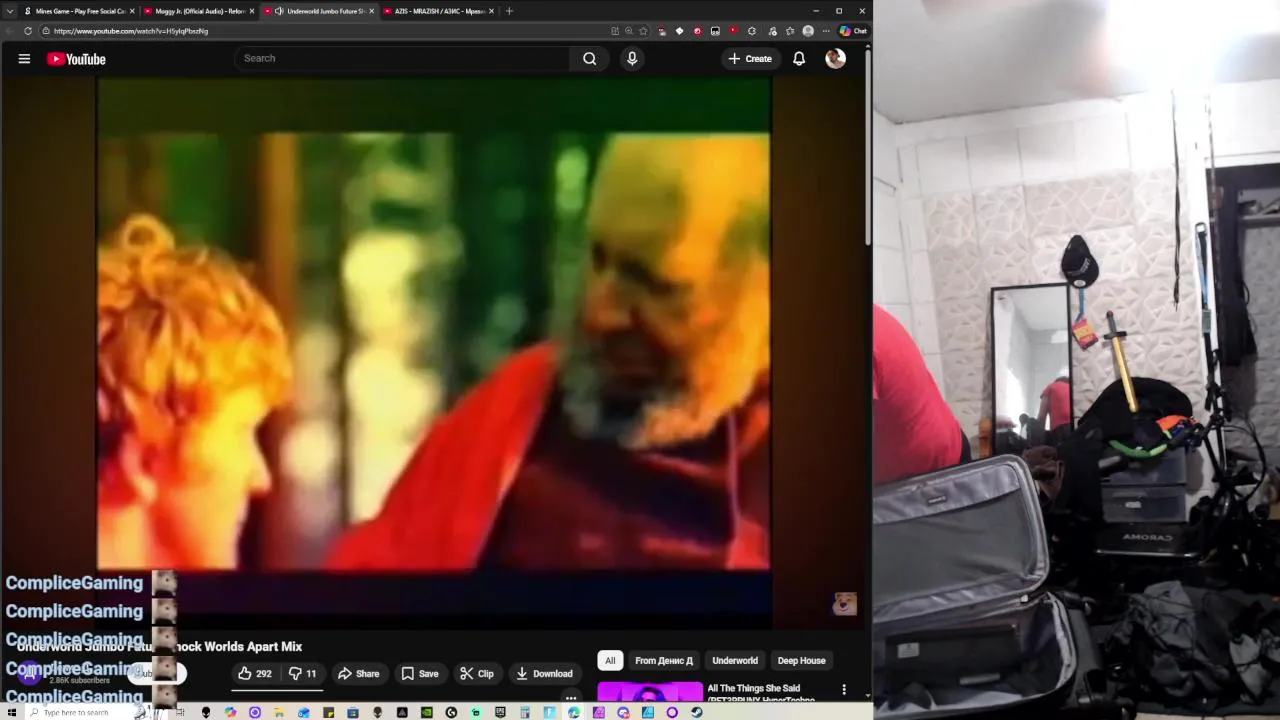The width and height of the screenshot is (1280, 720).
Task: Click the magnifier search button
Action: tap(590, 58)
